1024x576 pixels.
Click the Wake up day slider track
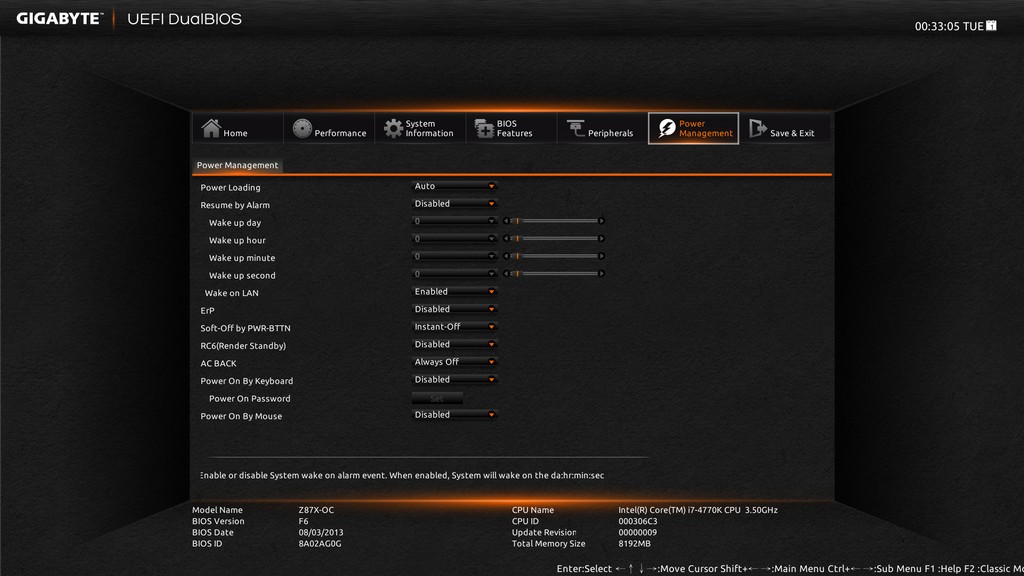pos(554,221)
